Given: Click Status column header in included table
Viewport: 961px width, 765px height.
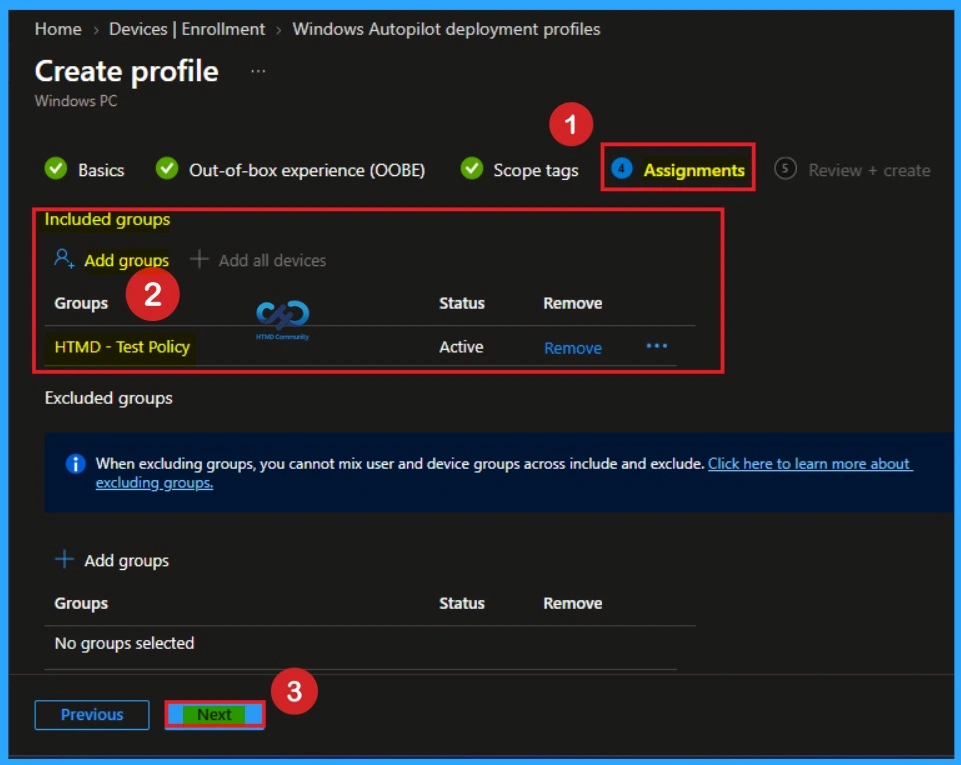Looking at the screenshot, I should pos(462,303).
